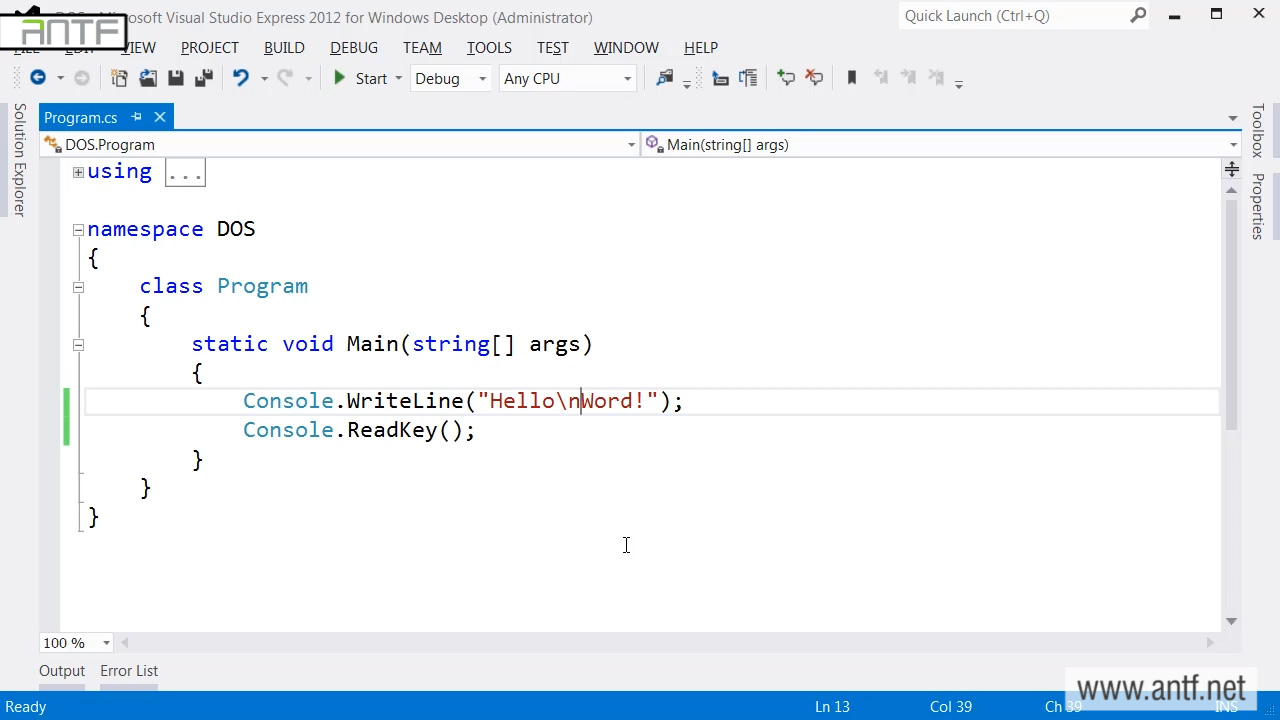Expand the collapsed using directives

coord(78,173)
